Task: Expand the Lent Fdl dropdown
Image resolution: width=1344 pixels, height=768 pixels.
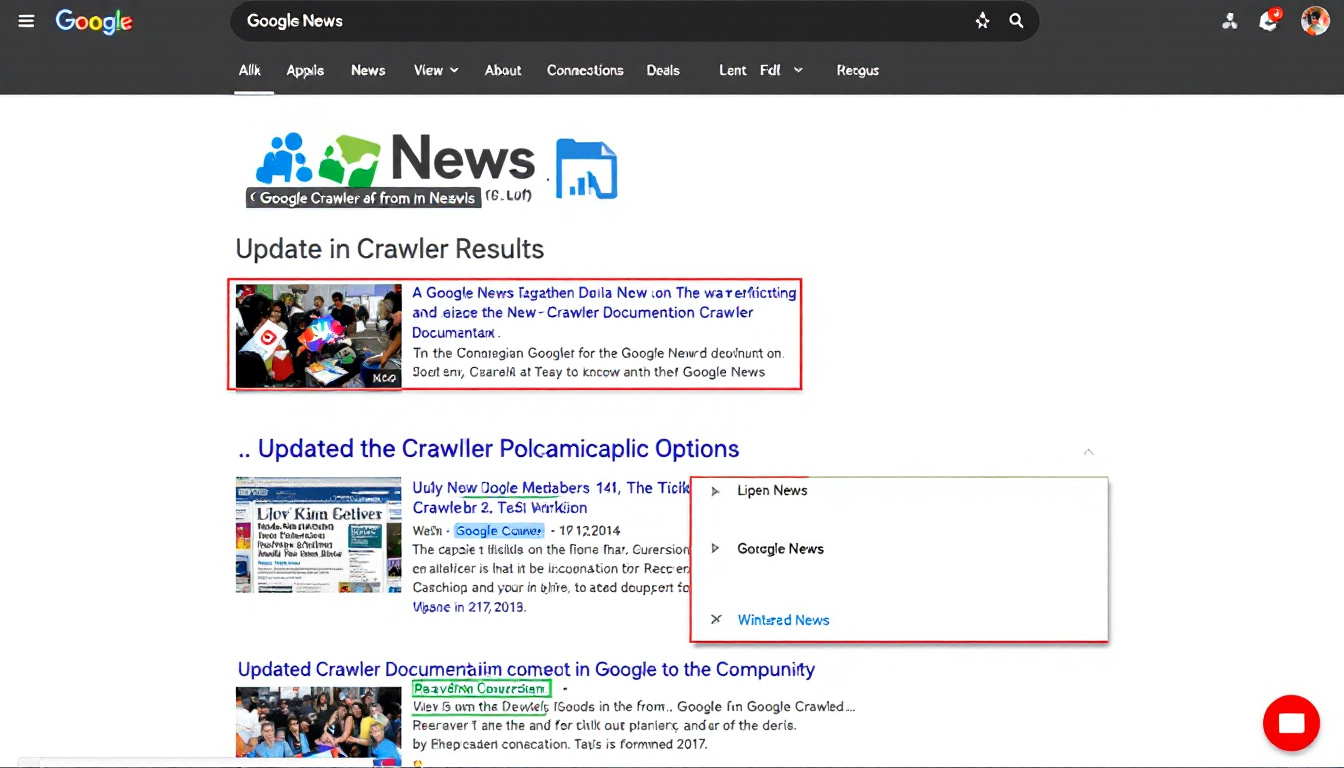Action: (x=761, y=70)
